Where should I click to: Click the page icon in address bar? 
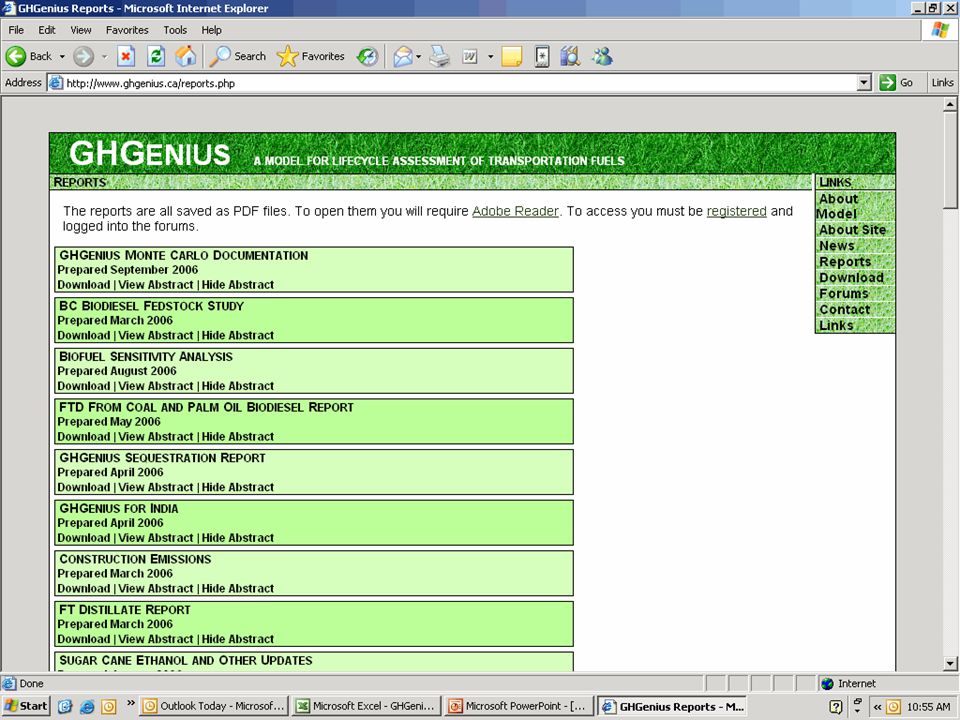[56, 83]
